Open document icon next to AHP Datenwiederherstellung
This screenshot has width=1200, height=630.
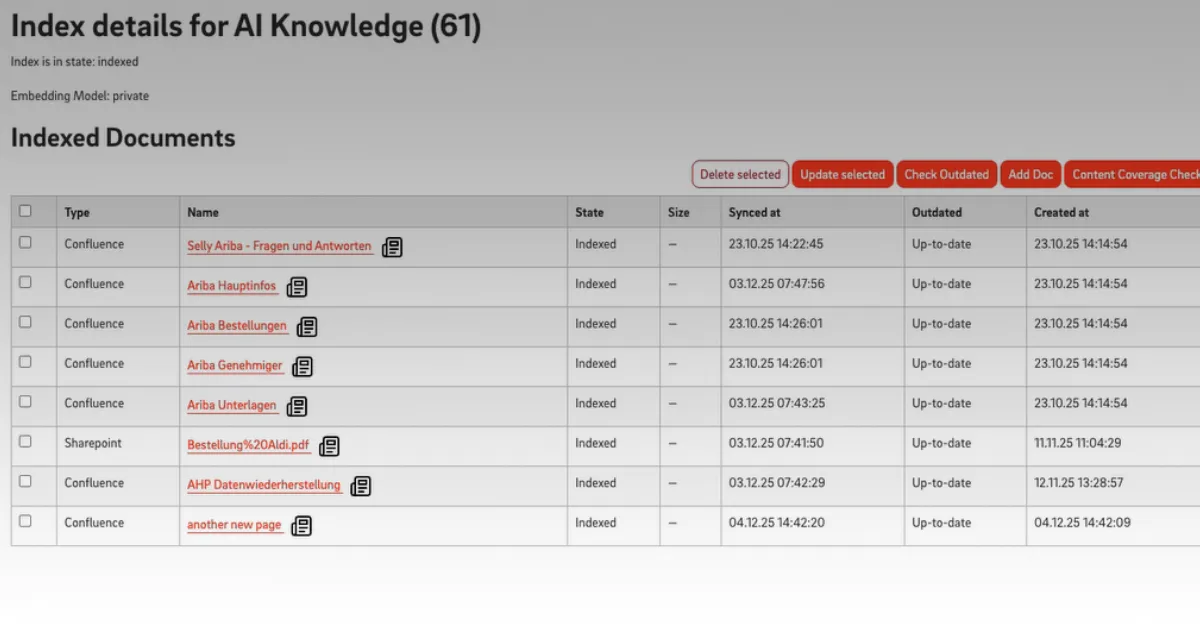coord(361,486)
